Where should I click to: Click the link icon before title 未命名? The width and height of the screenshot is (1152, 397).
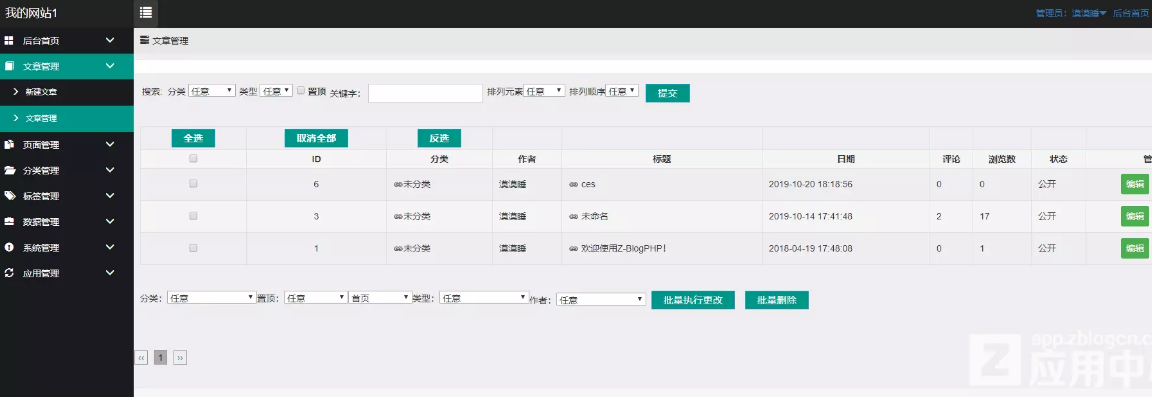click(573, 217)
